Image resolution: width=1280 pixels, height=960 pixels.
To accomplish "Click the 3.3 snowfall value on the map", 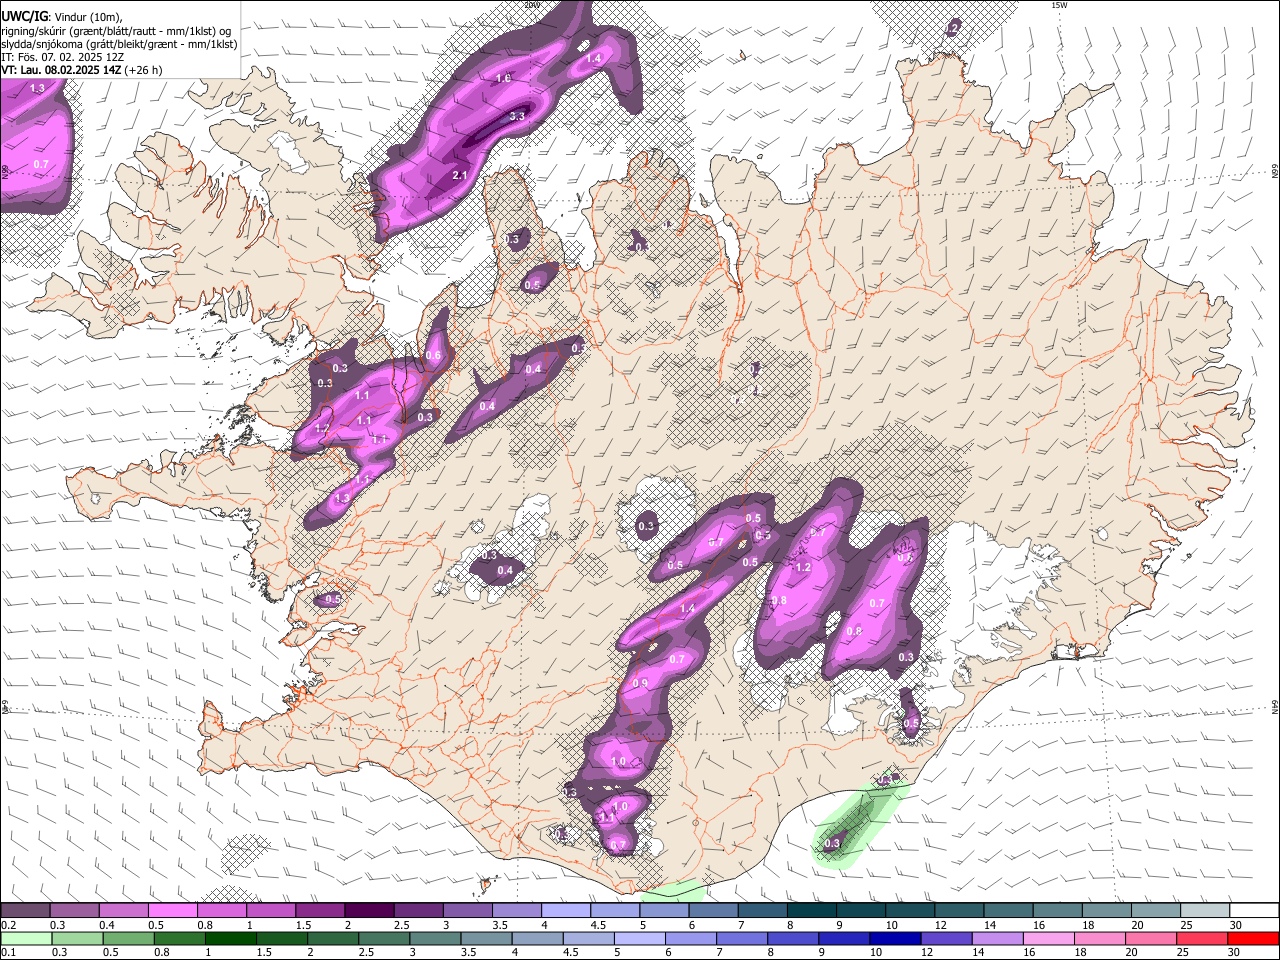I will [517, 117].
